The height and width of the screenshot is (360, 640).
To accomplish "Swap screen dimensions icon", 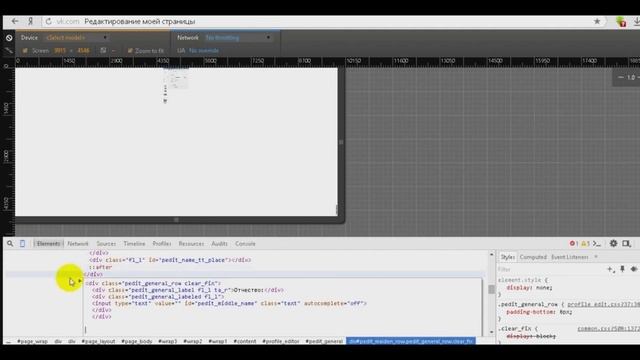I will 103,51.
